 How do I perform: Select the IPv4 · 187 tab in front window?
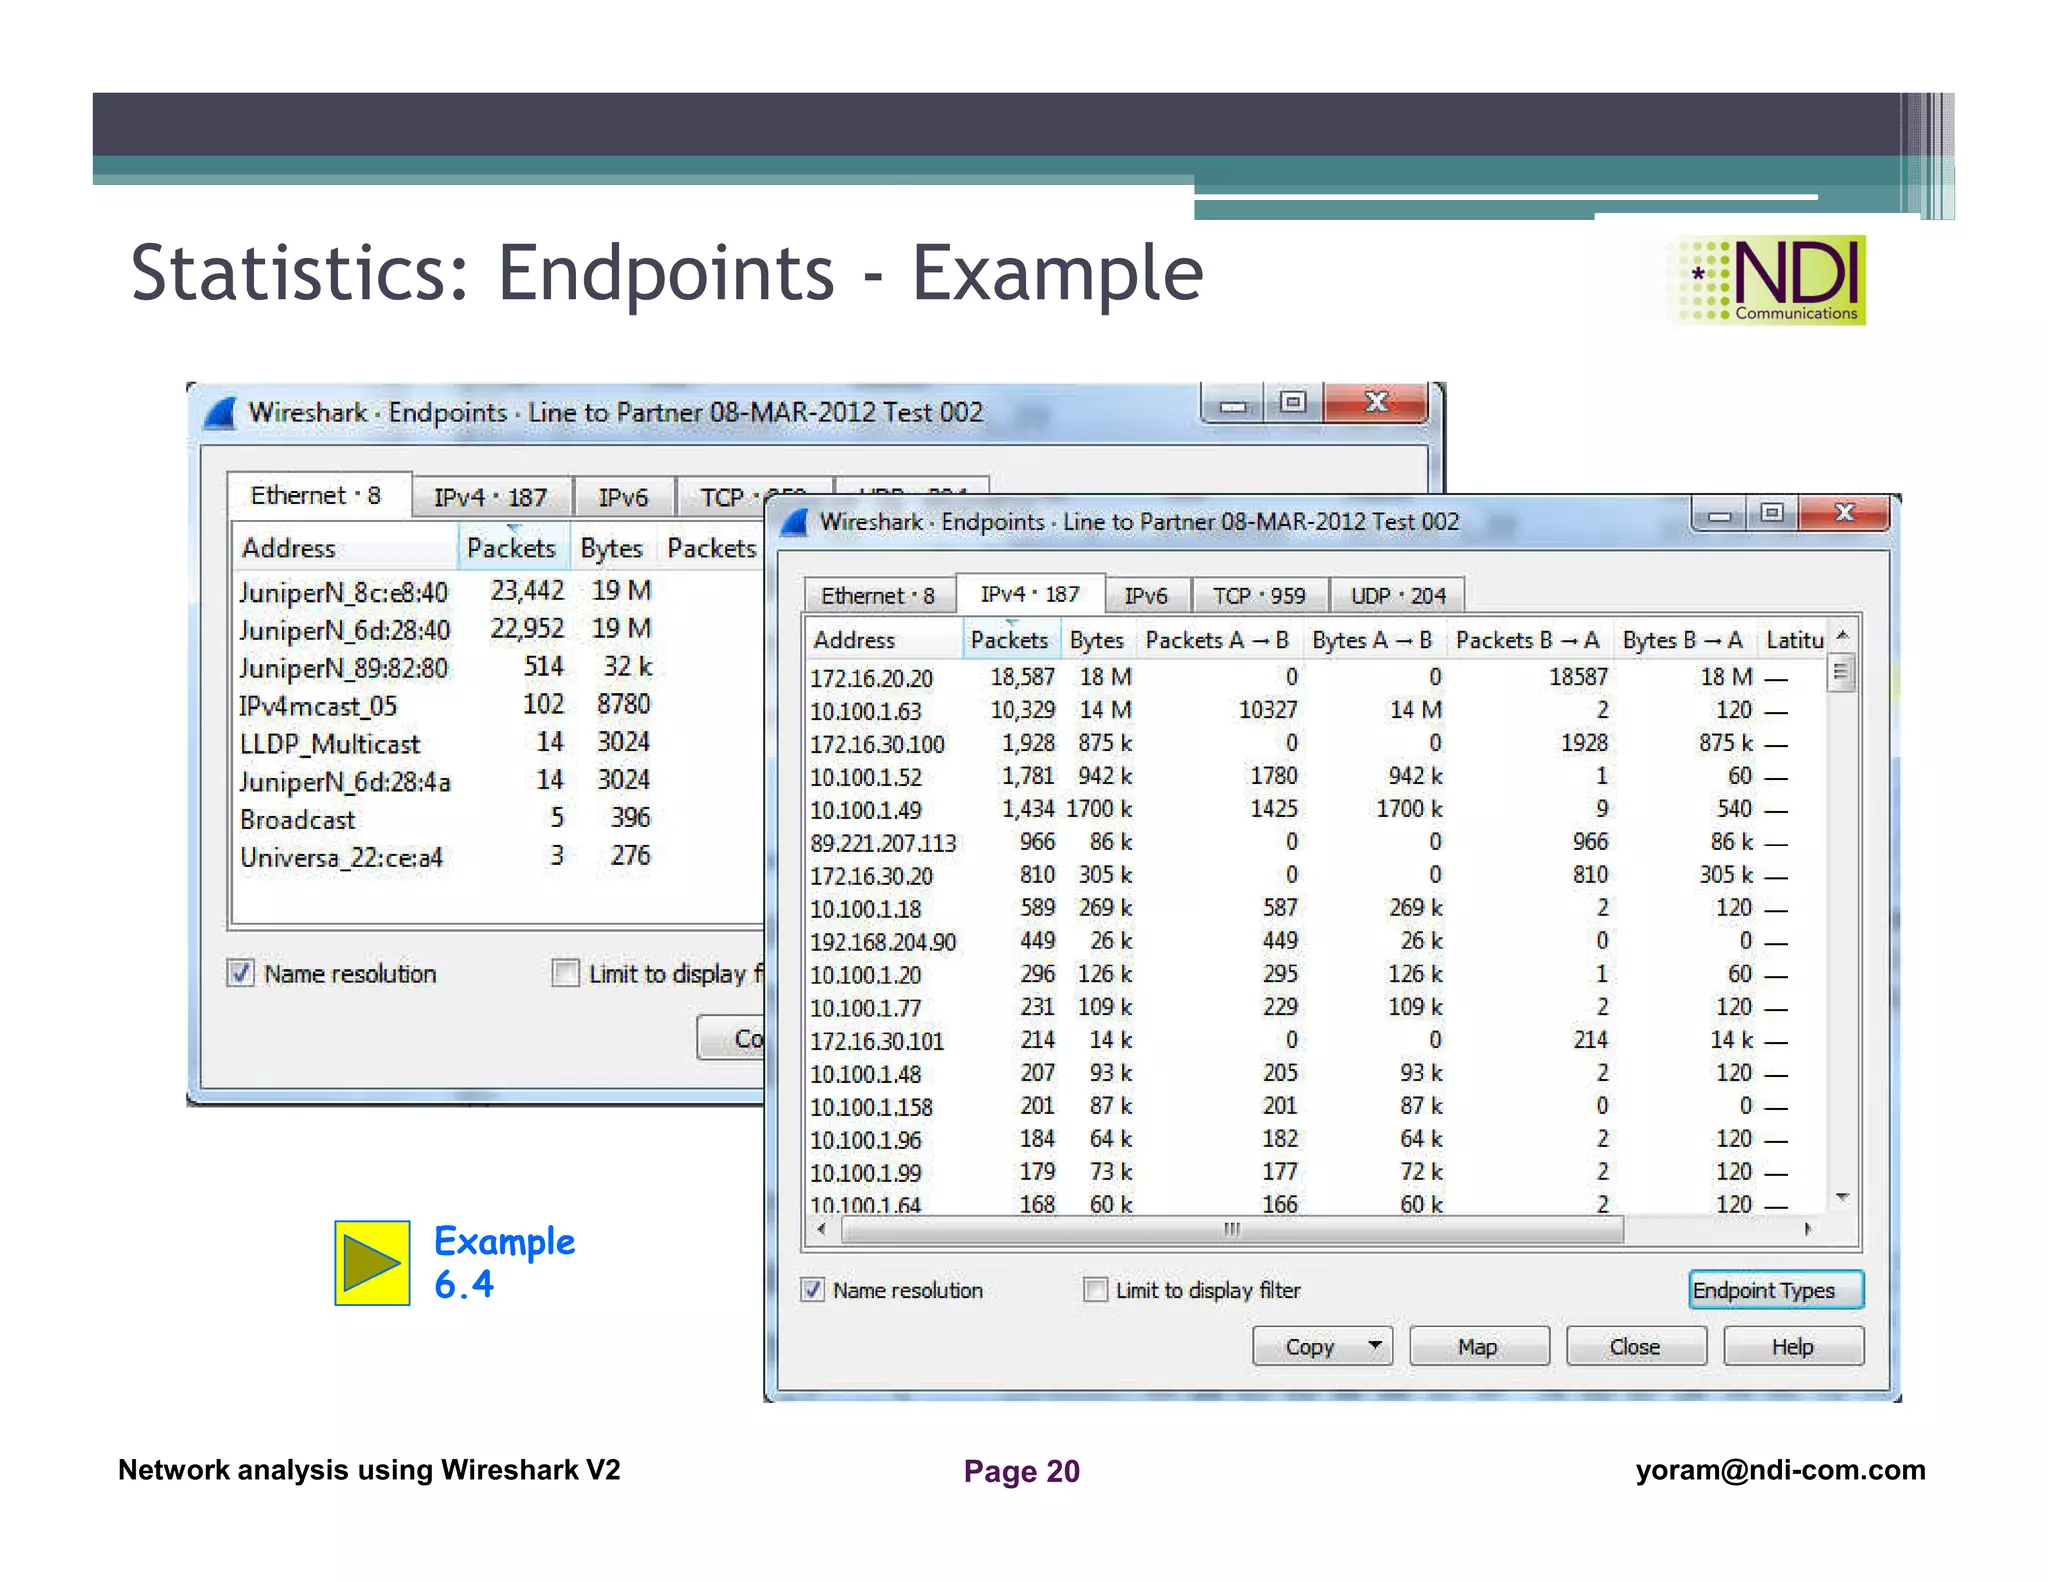coord(1030,594)
